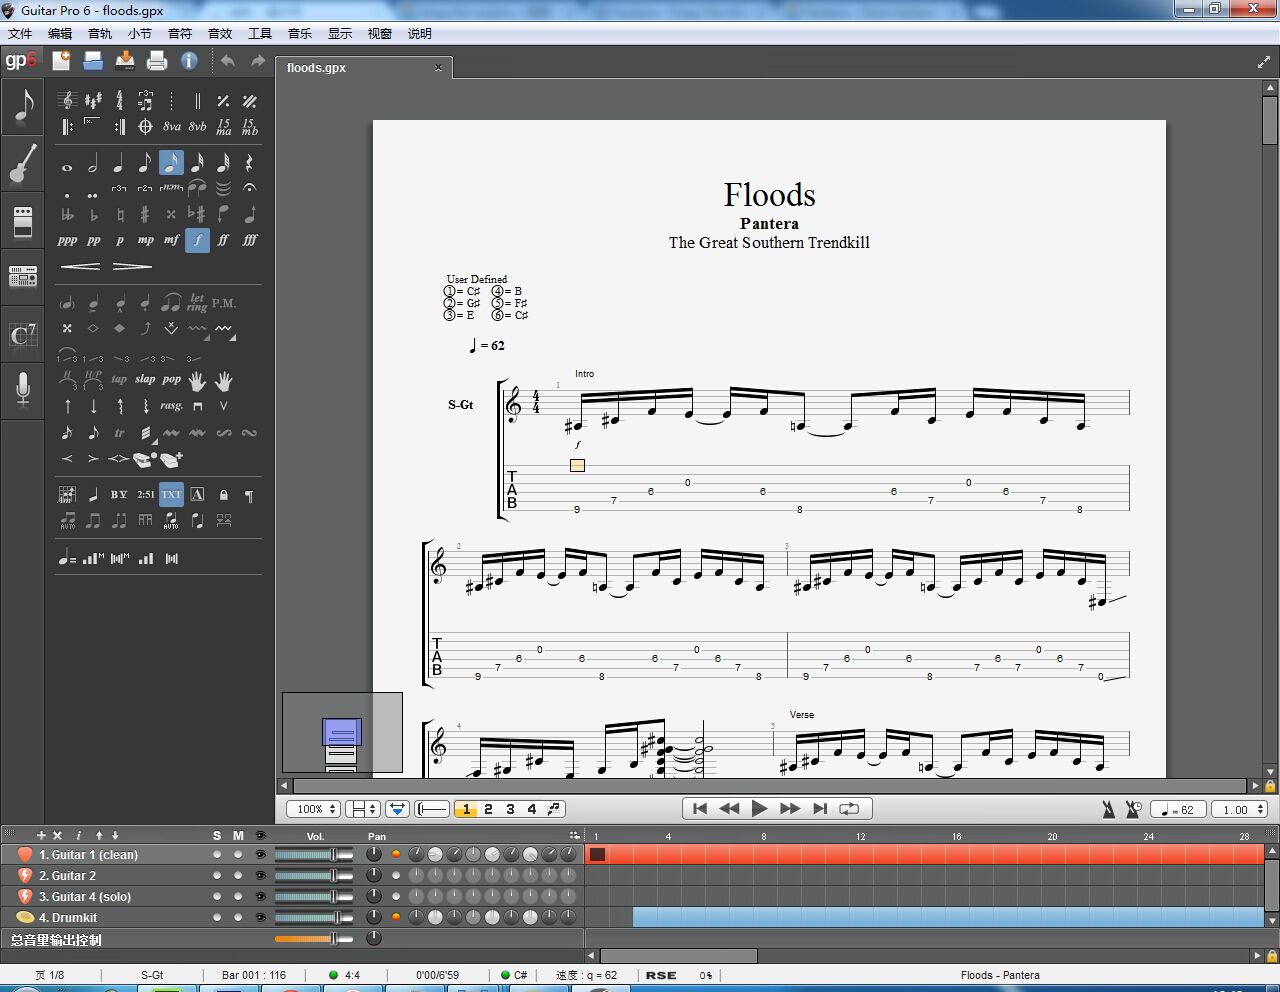Open the time signature tool

(x=119, y=100)
